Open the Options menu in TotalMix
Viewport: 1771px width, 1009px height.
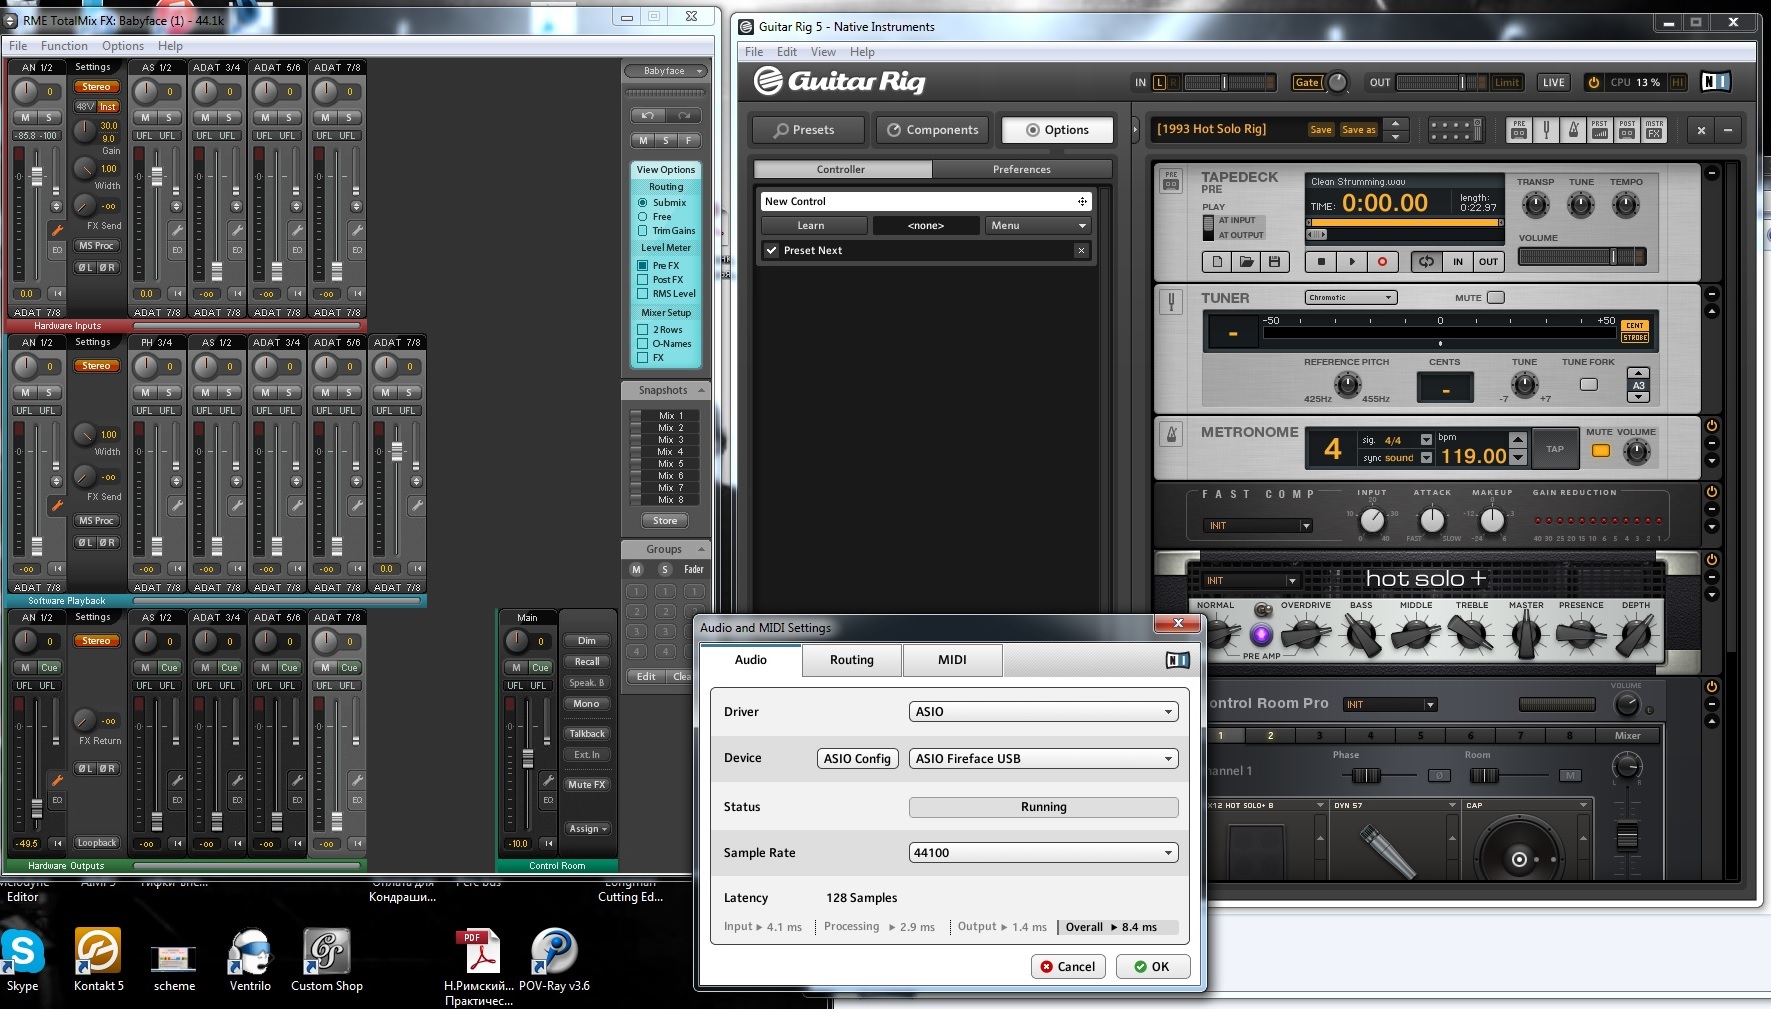[x=123, y=46]
